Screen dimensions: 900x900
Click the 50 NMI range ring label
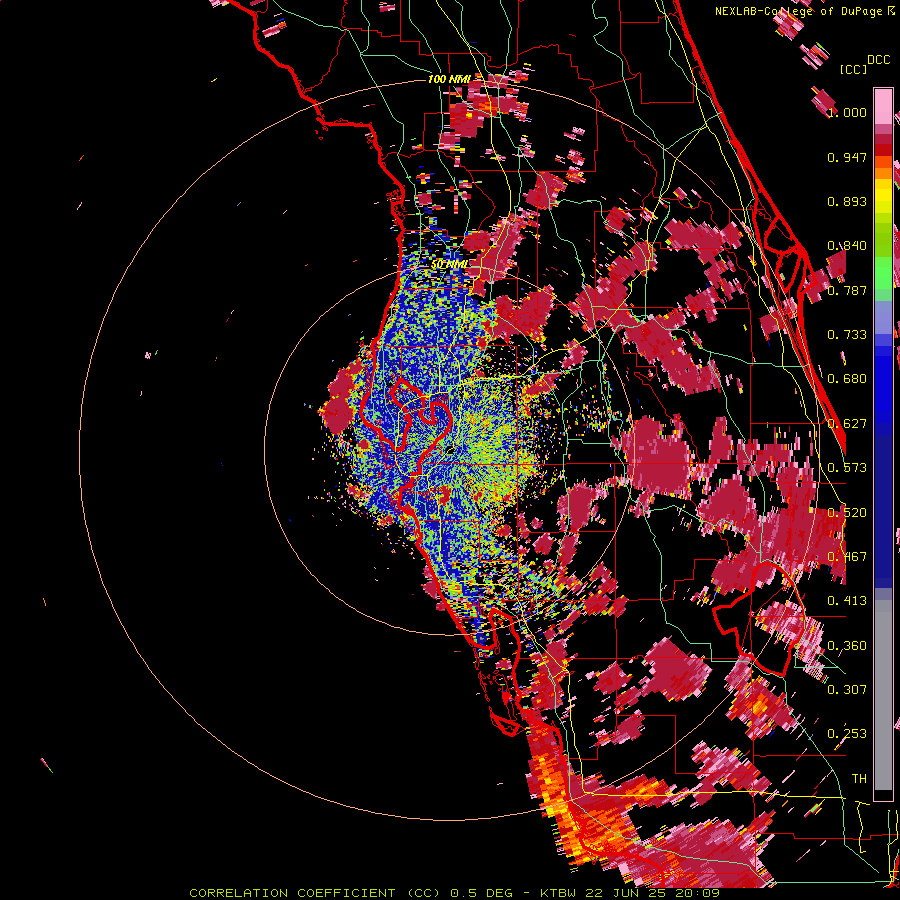point(449,265)
